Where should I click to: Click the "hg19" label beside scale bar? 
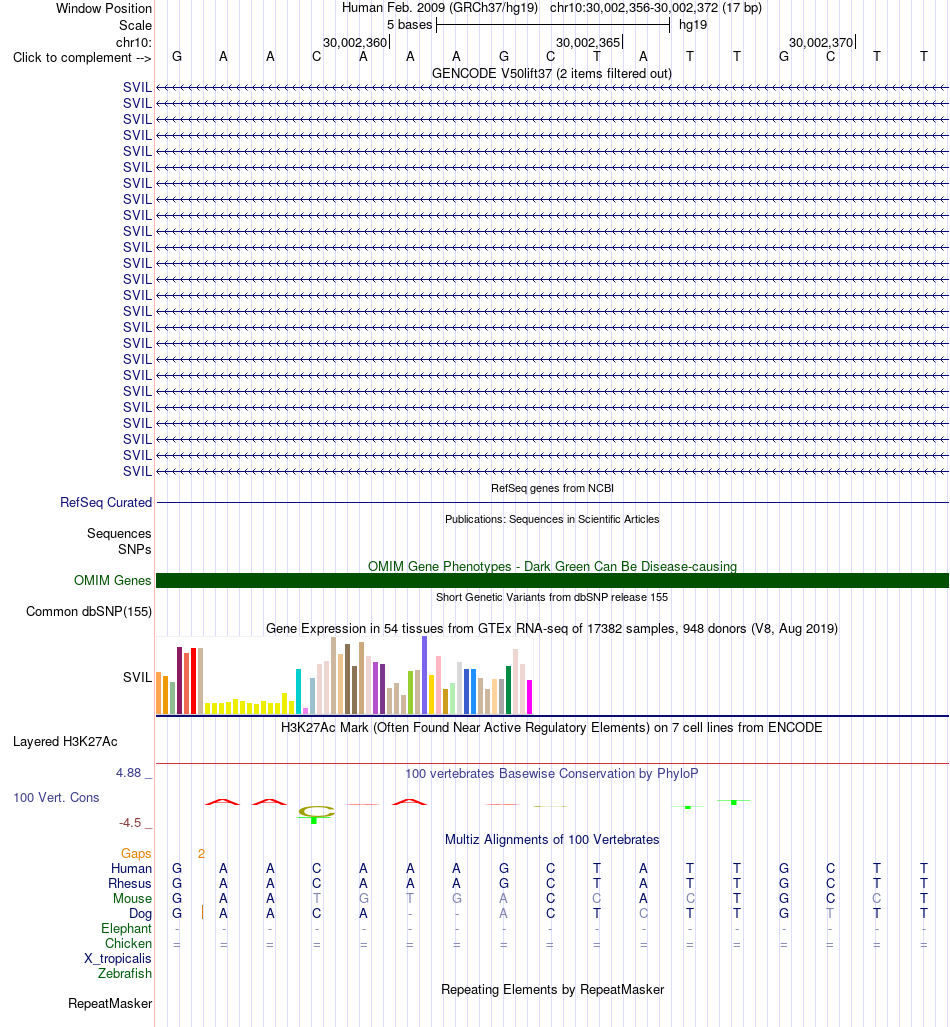(693, 25)
